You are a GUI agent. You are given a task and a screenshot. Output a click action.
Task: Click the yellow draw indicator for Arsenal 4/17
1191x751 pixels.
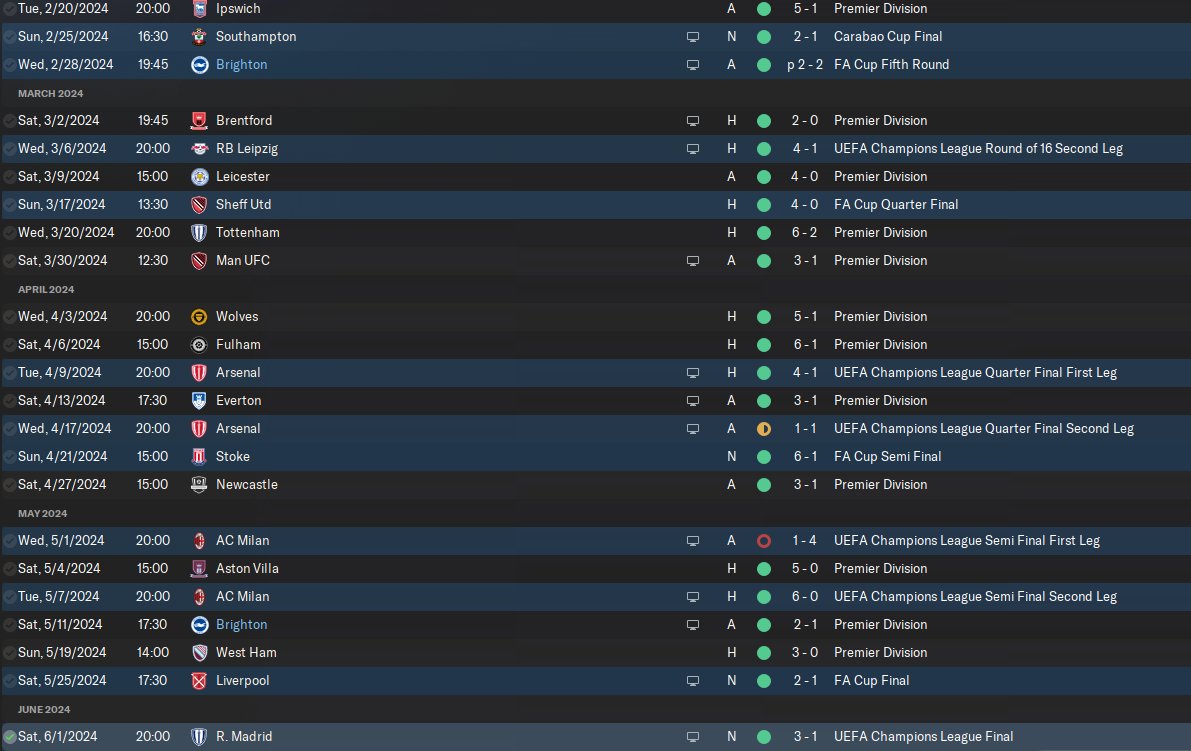(764, 429)
